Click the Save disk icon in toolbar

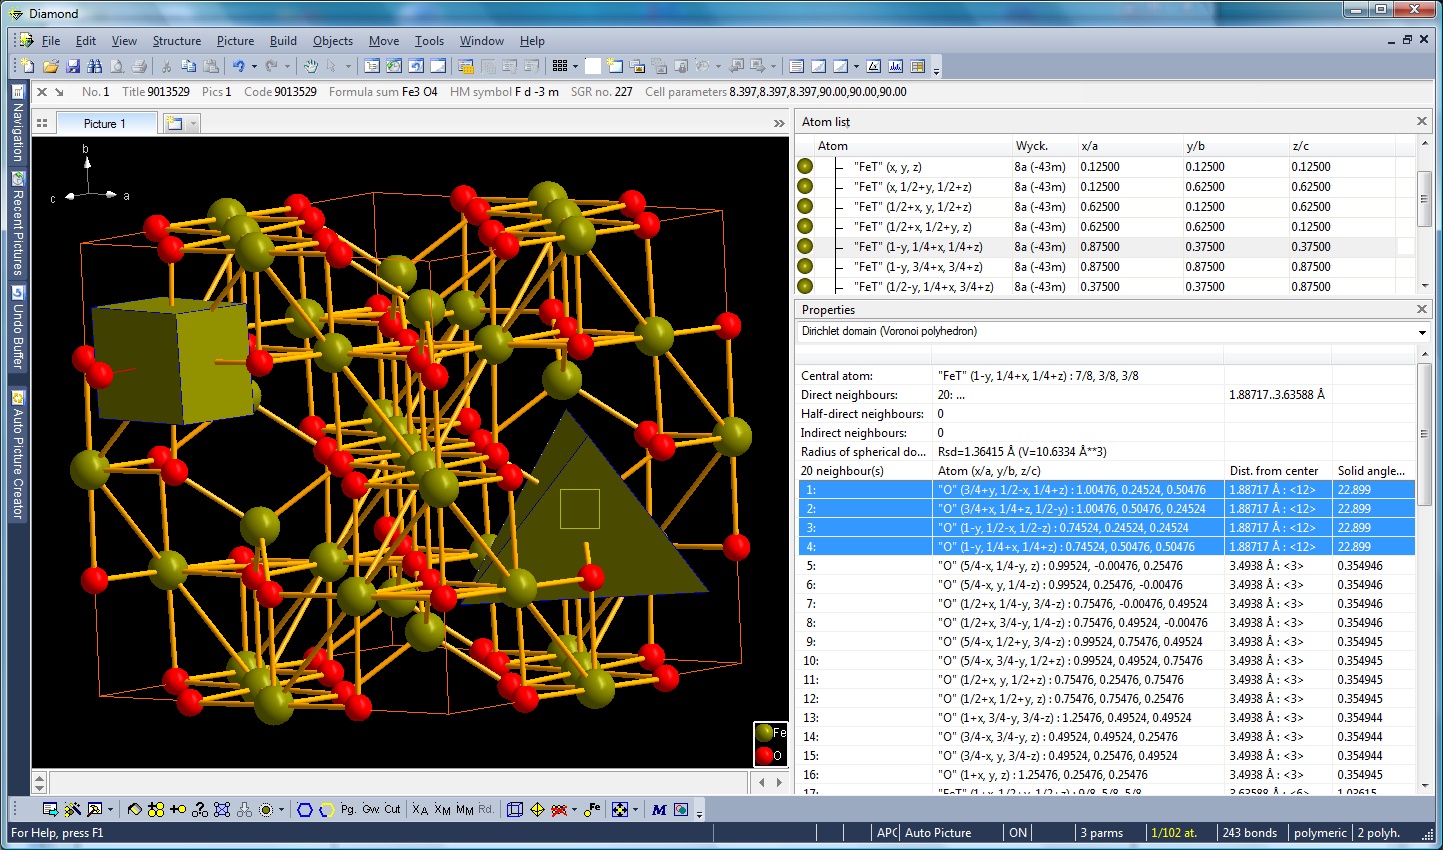73,66
